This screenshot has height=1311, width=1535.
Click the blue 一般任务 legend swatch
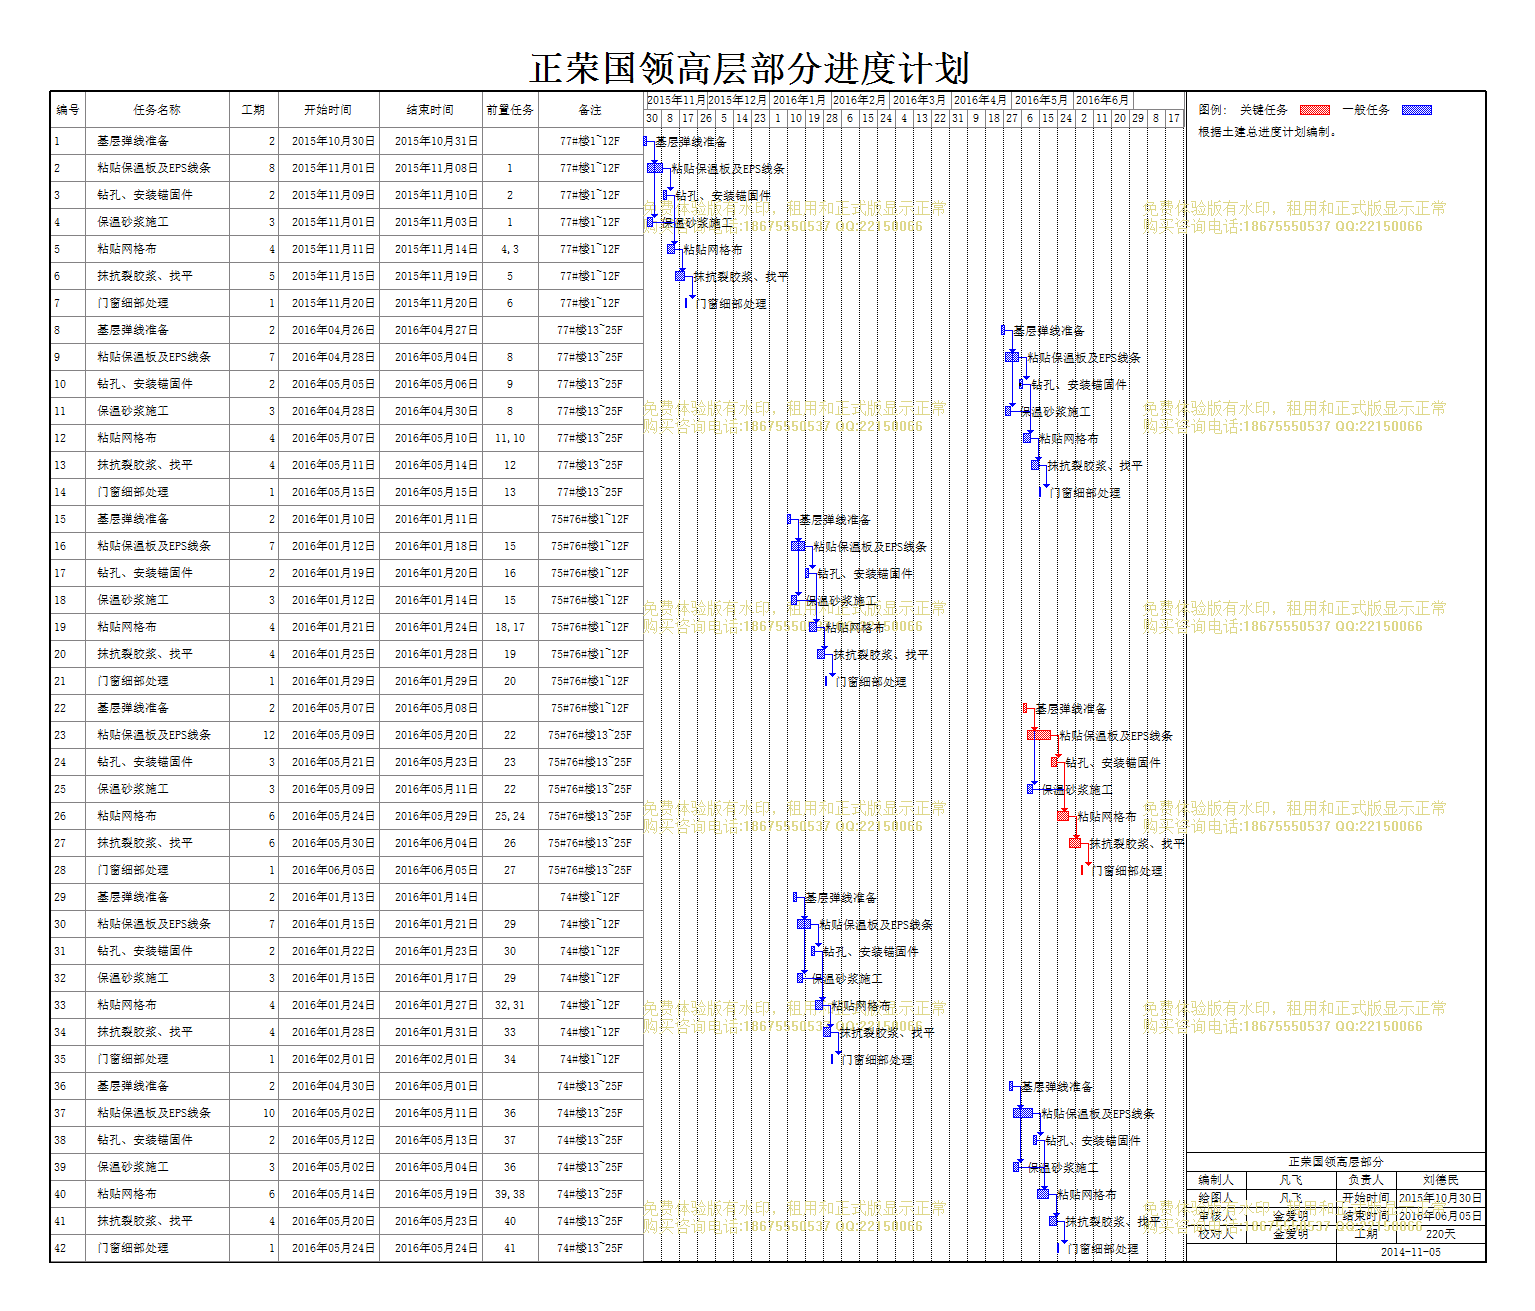1416,110
